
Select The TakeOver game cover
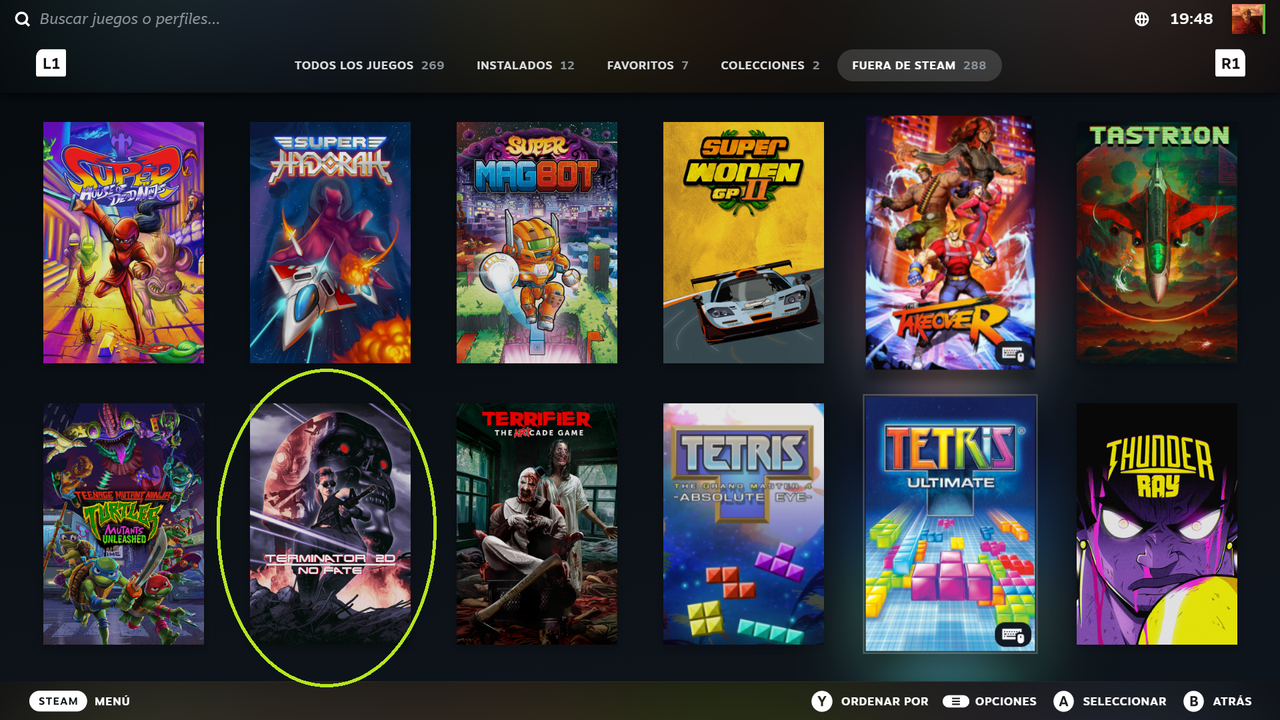(x=950, y=243)
